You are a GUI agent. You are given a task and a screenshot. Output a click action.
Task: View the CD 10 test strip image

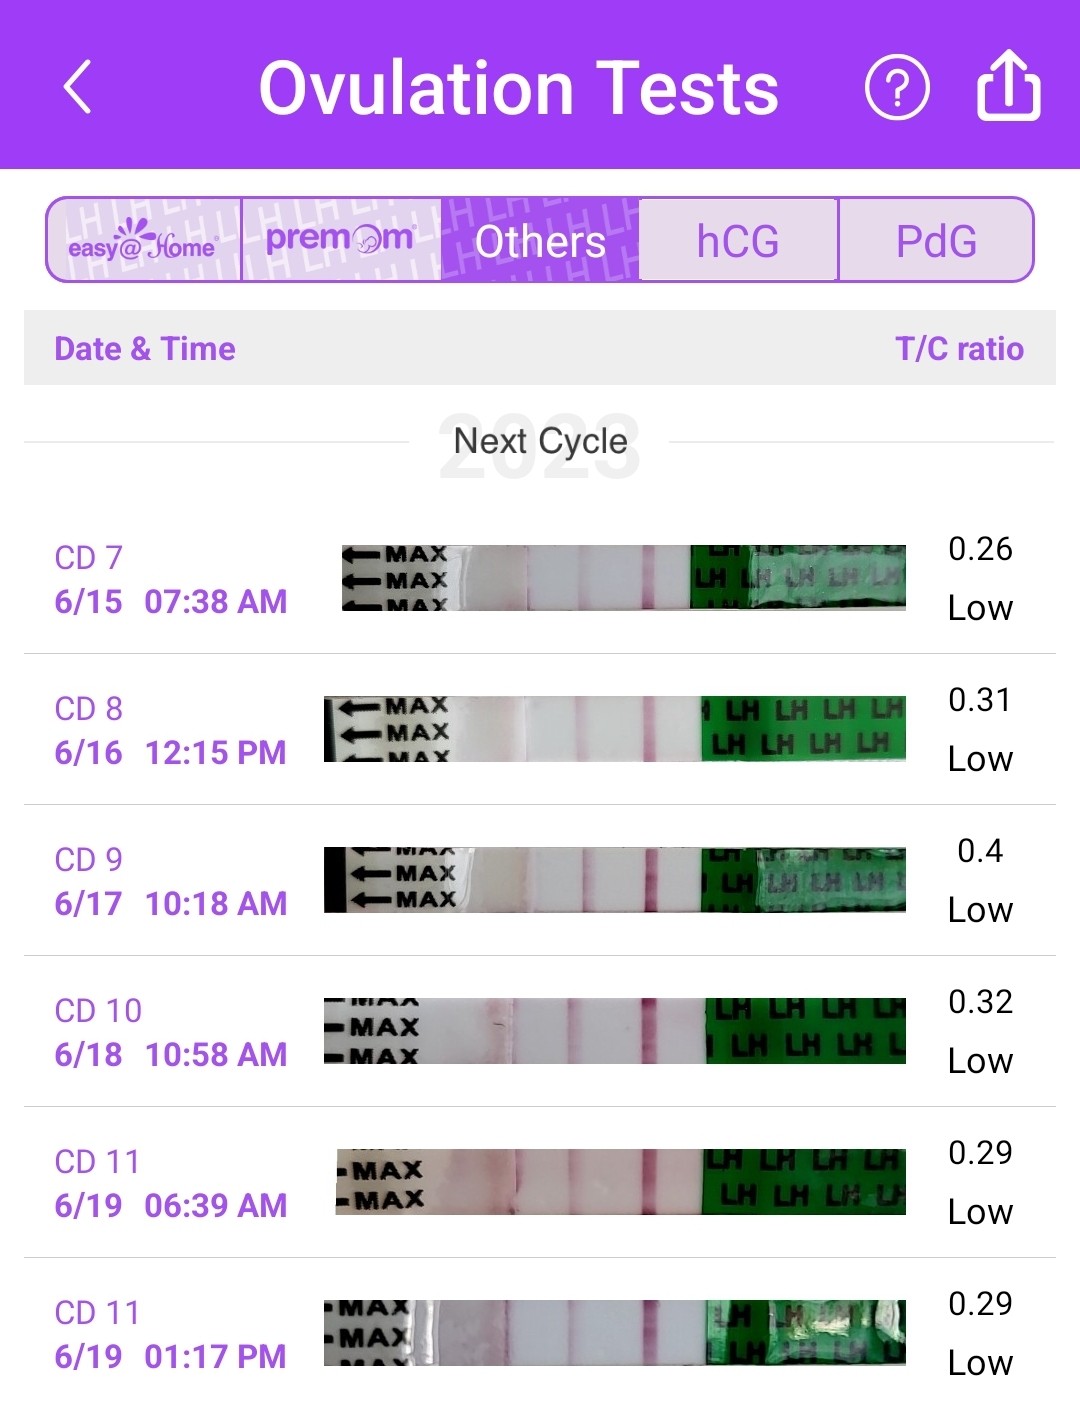(614, 1031)
